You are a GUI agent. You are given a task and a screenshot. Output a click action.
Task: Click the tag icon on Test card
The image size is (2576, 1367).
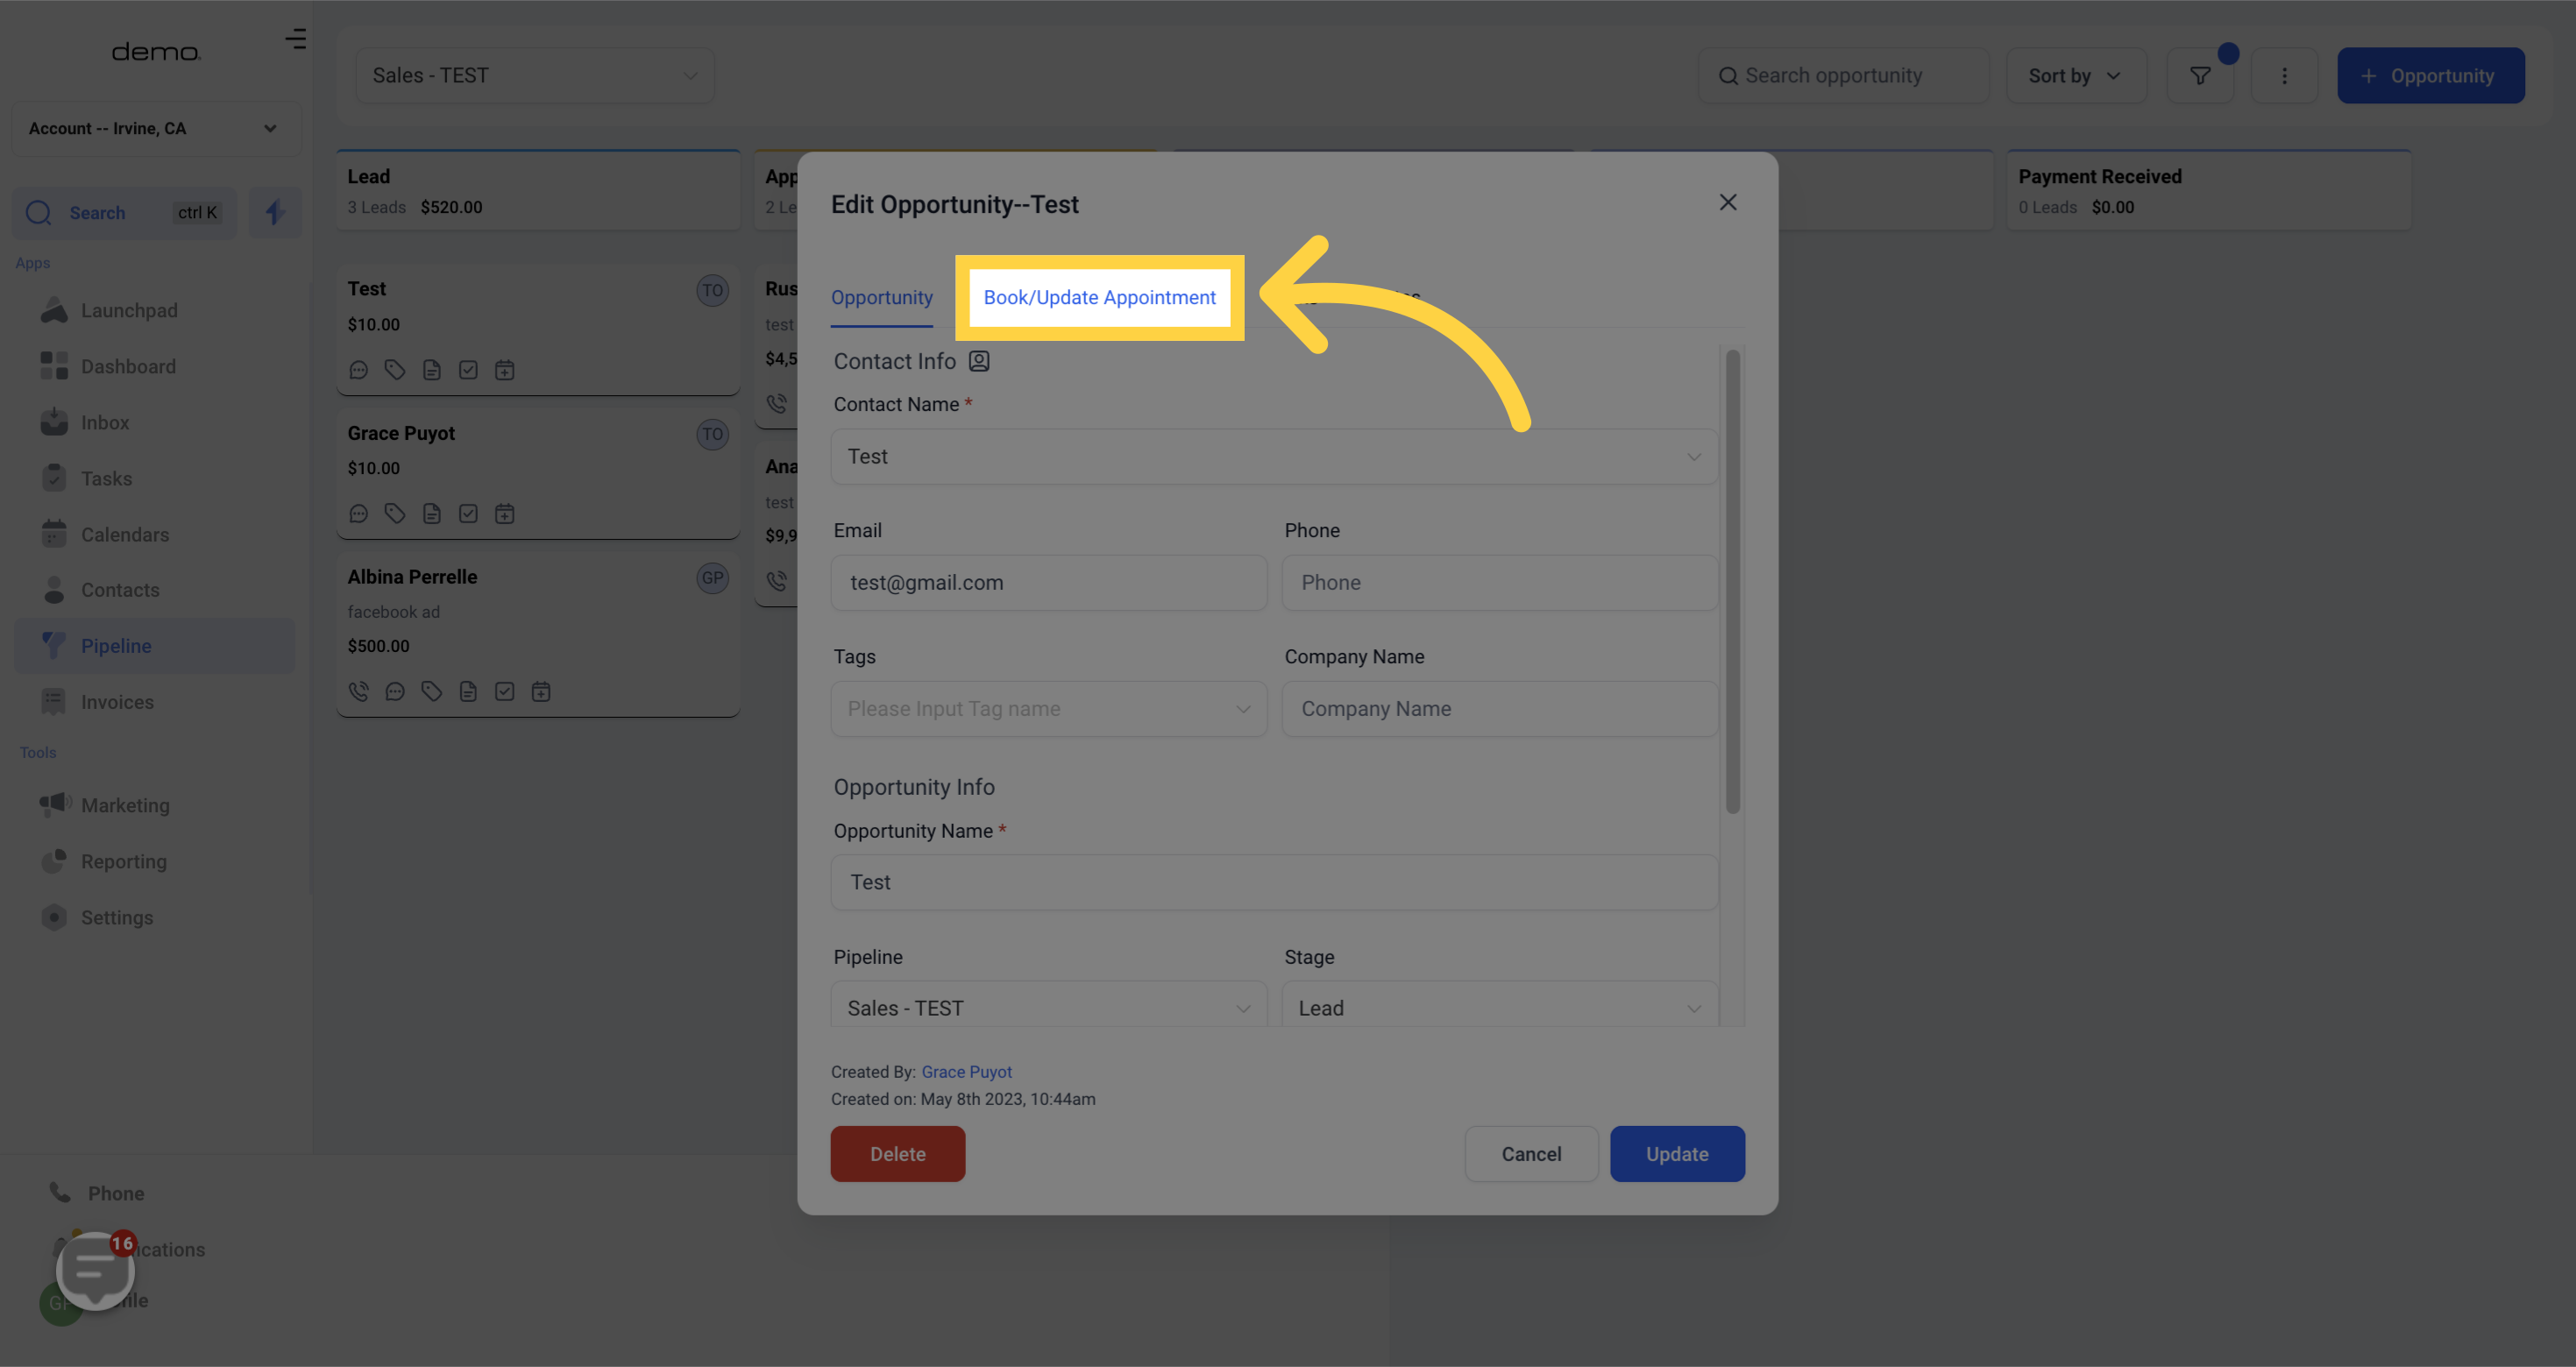tap(395, 370)
